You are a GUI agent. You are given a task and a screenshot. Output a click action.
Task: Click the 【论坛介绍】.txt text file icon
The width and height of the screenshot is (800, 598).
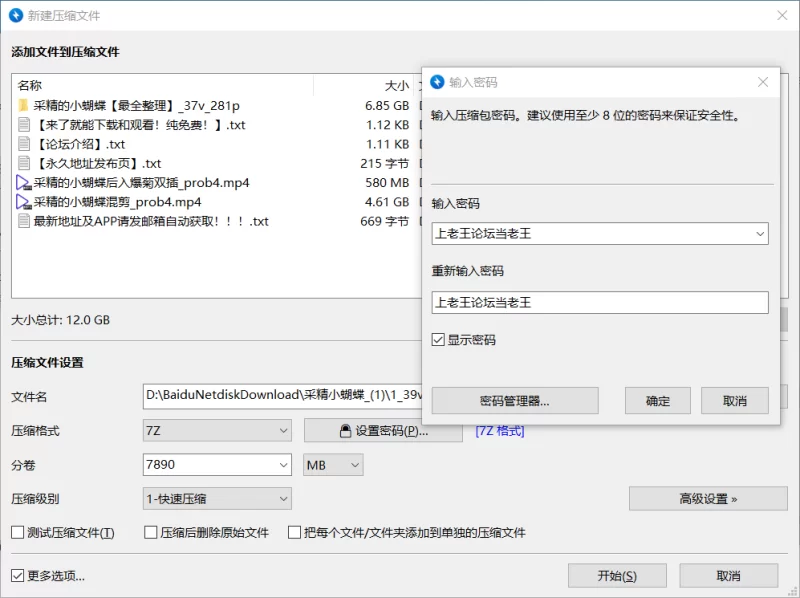click(x=23, y=144)
